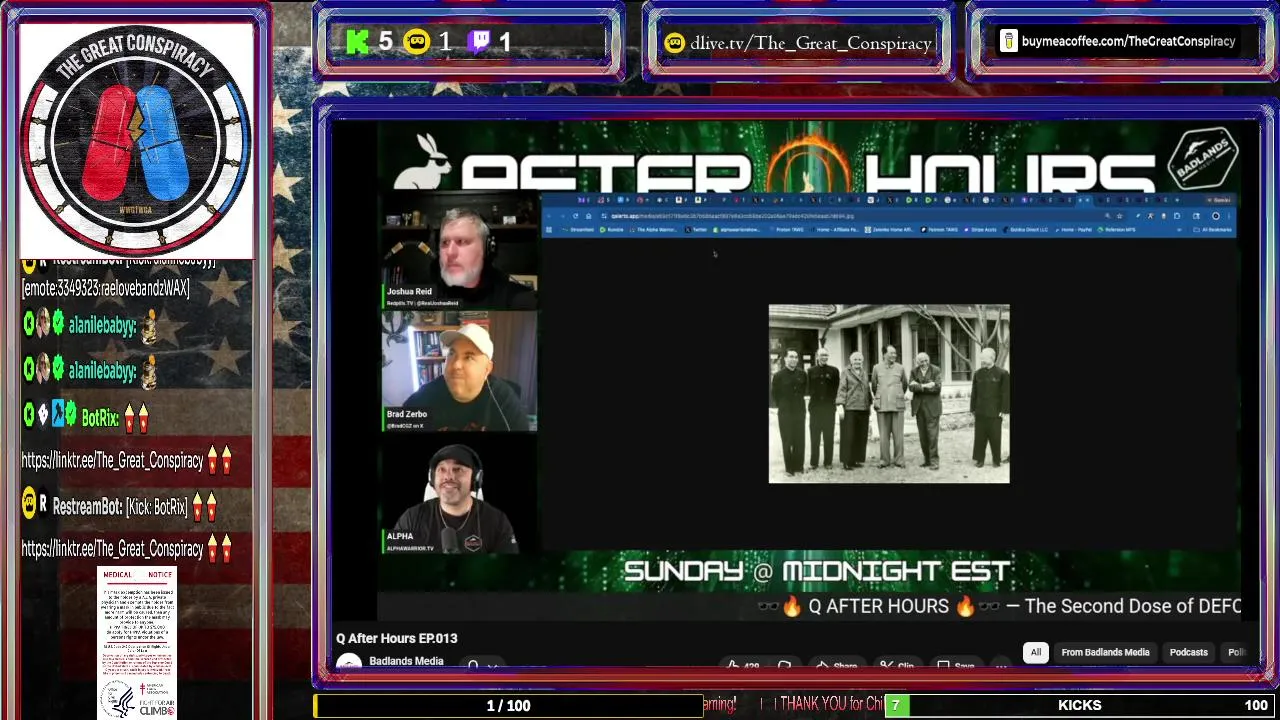
Task: Click the scrolling Q AFTER HOURS ticker text
Action: (998, 606)
